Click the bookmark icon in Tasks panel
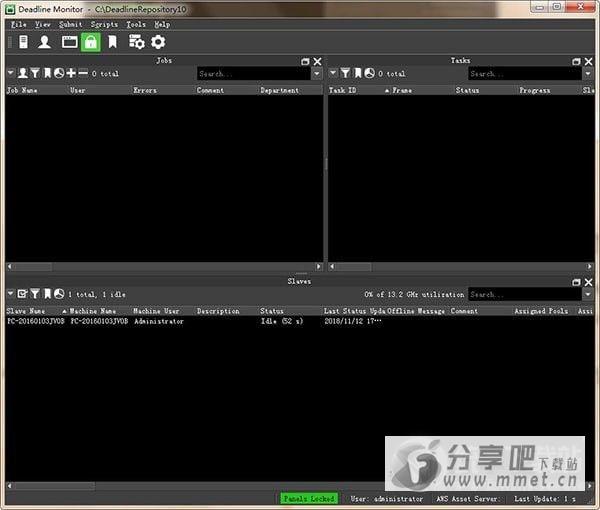Screen dimensions: 600x510 [358, 73]
